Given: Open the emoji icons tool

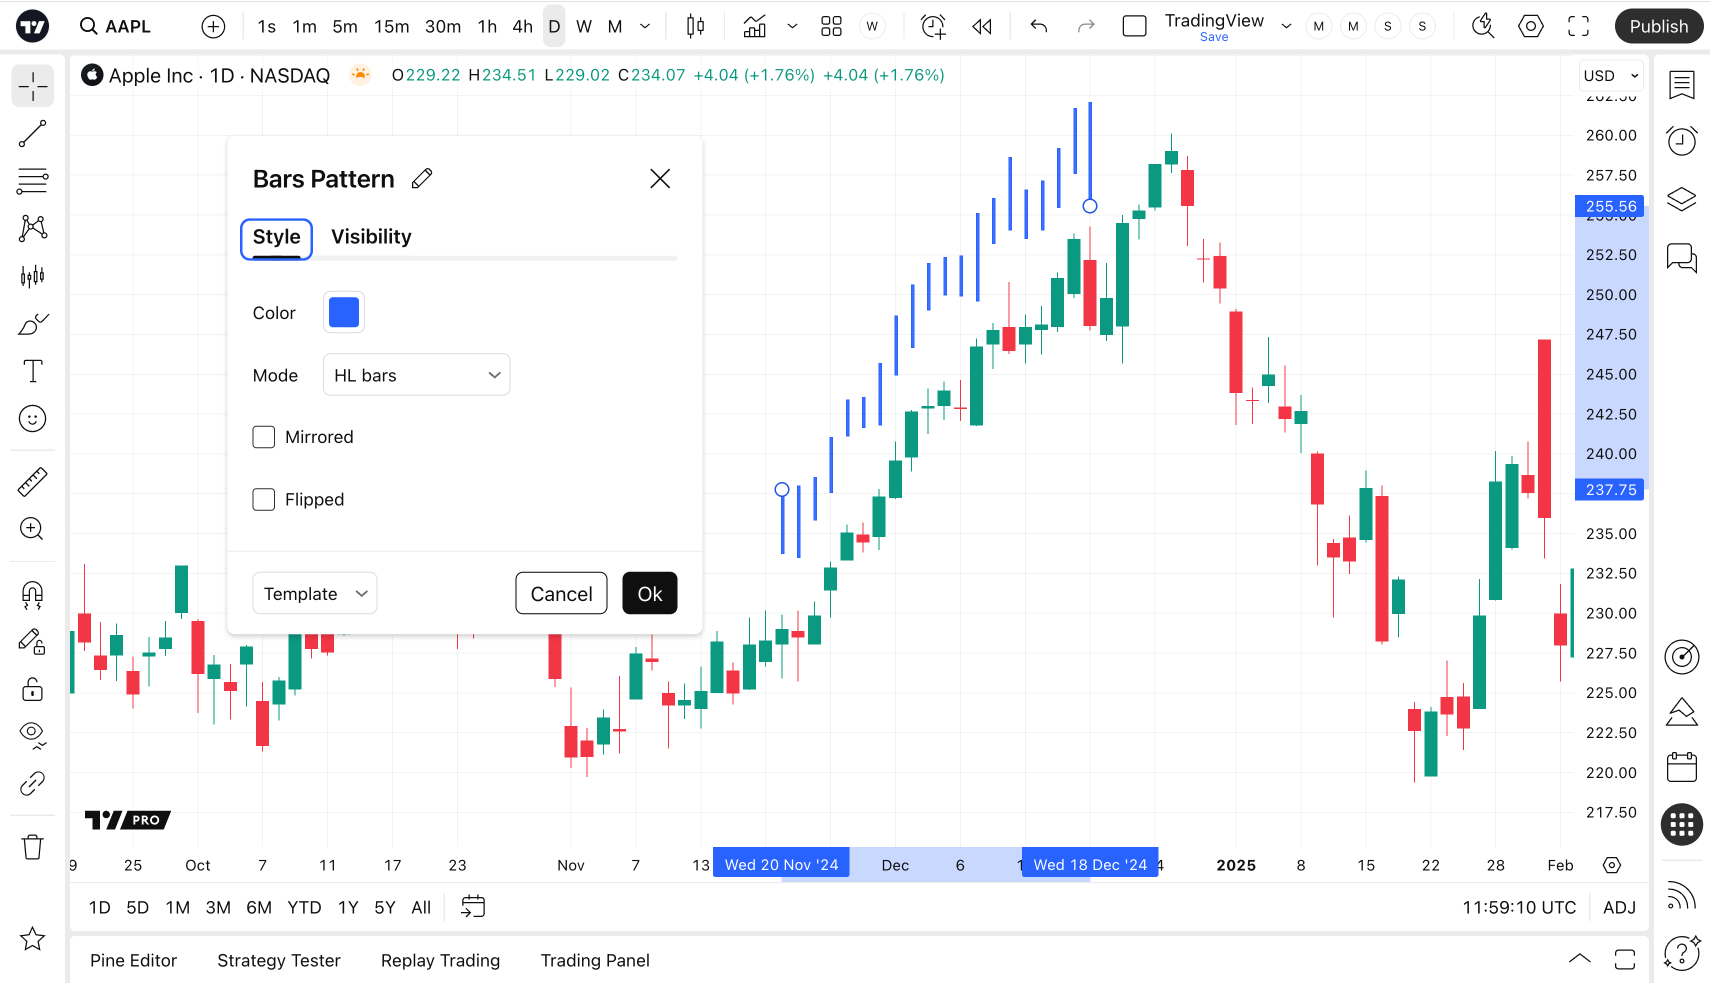Looking at the screenshot, I should (x=33, y=419).
